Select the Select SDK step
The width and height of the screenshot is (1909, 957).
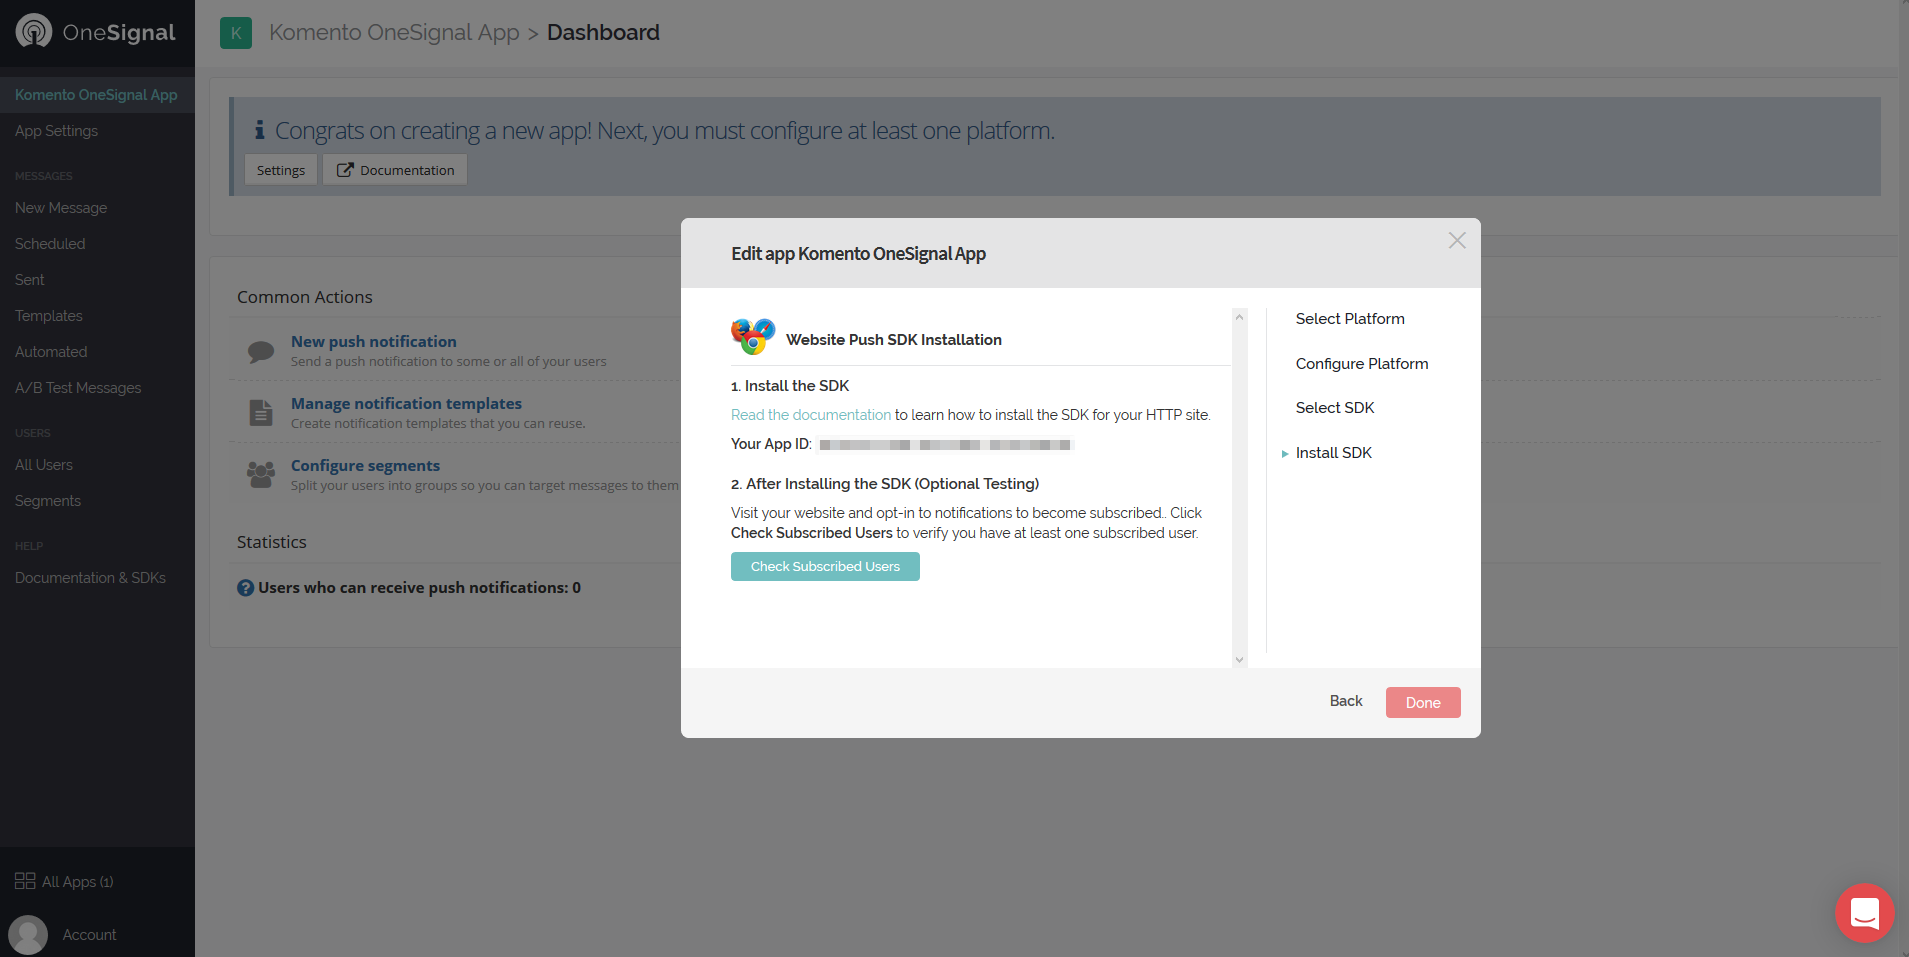click(x=1335, y=408)
